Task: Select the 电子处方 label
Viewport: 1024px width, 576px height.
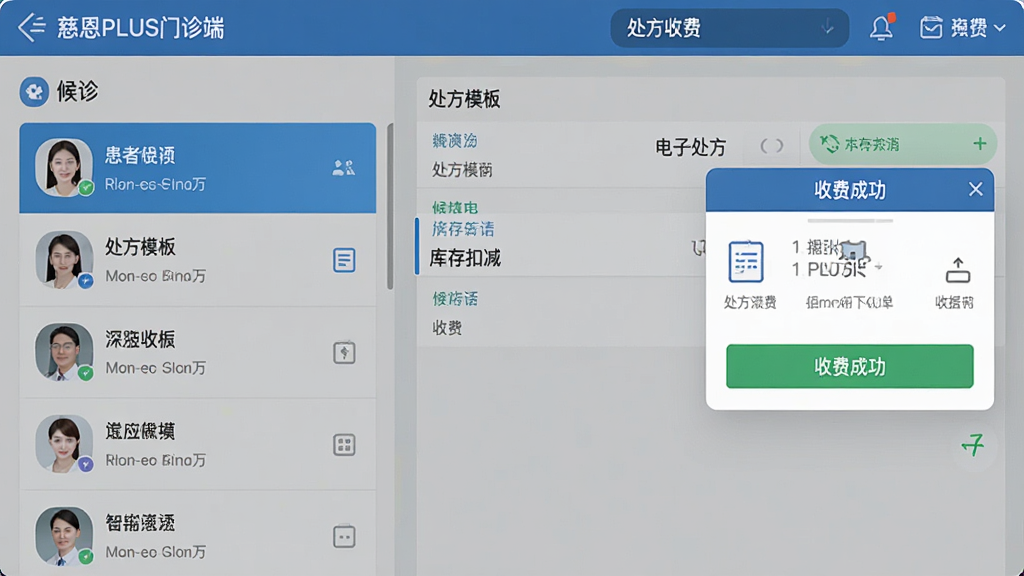Action: click(x=690, y=148)
